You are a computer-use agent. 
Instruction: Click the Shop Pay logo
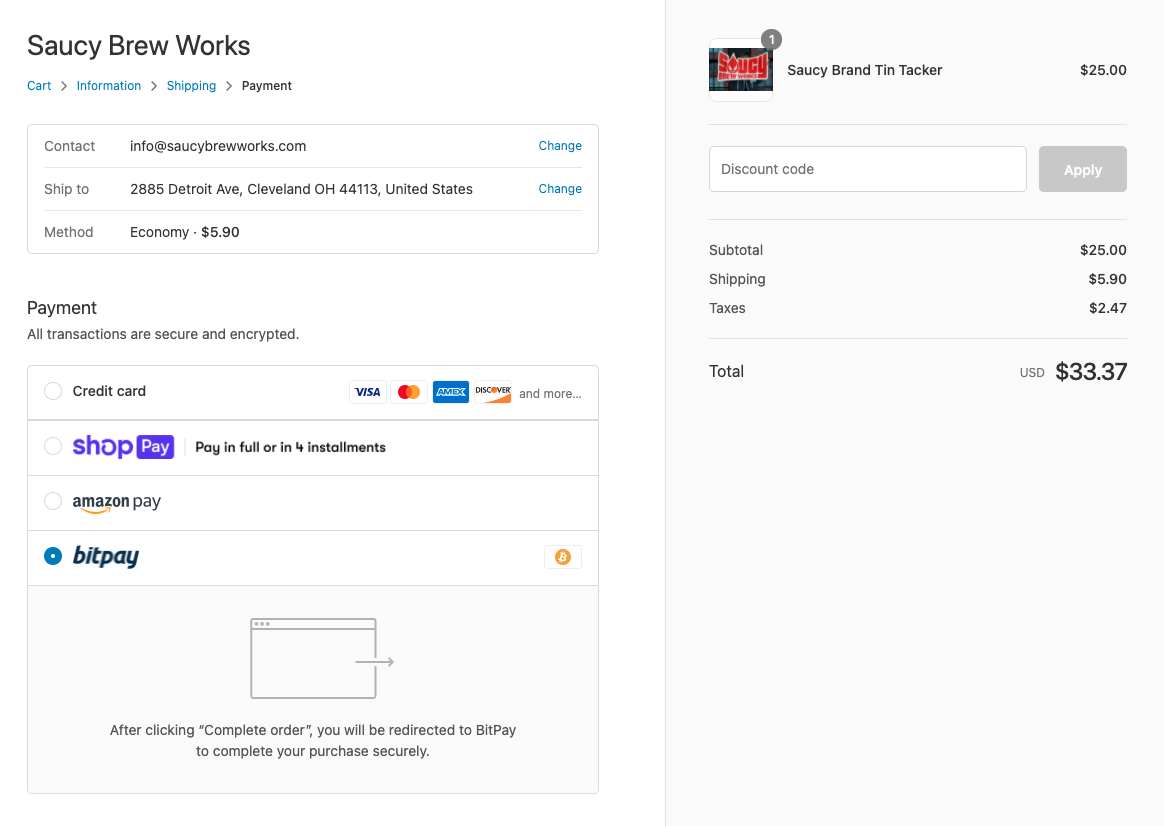coord(123,447)
